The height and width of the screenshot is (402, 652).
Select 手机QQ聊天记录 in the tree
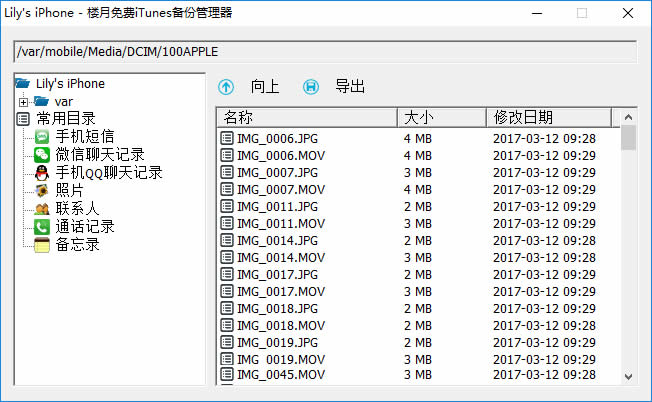pos(109,173)
